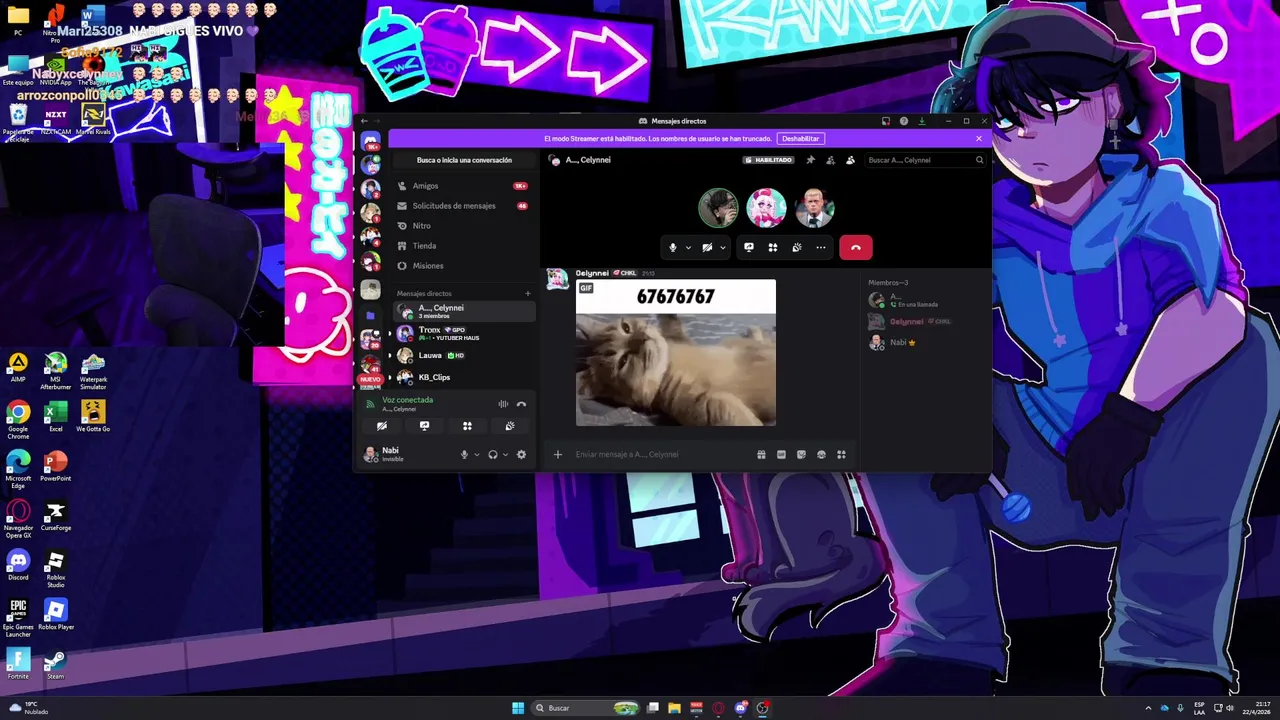Open Nitro page in sidebar
Viewport: 1280px width, 720px height.
(462, 226)
